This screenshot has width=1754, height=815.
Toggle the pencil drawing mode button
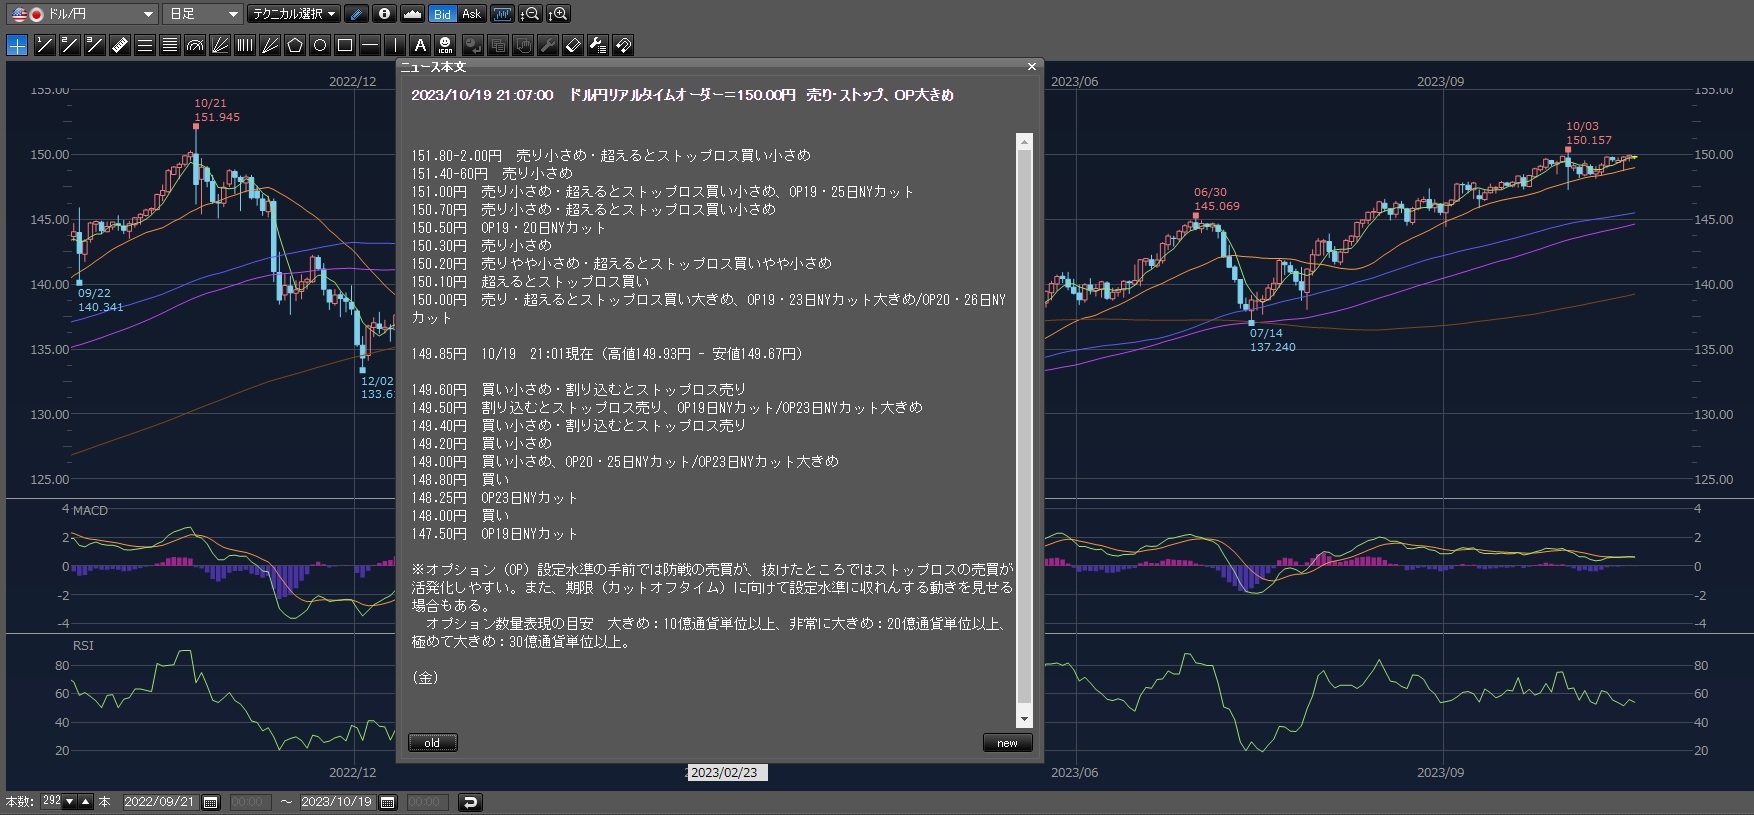[356, 14]
